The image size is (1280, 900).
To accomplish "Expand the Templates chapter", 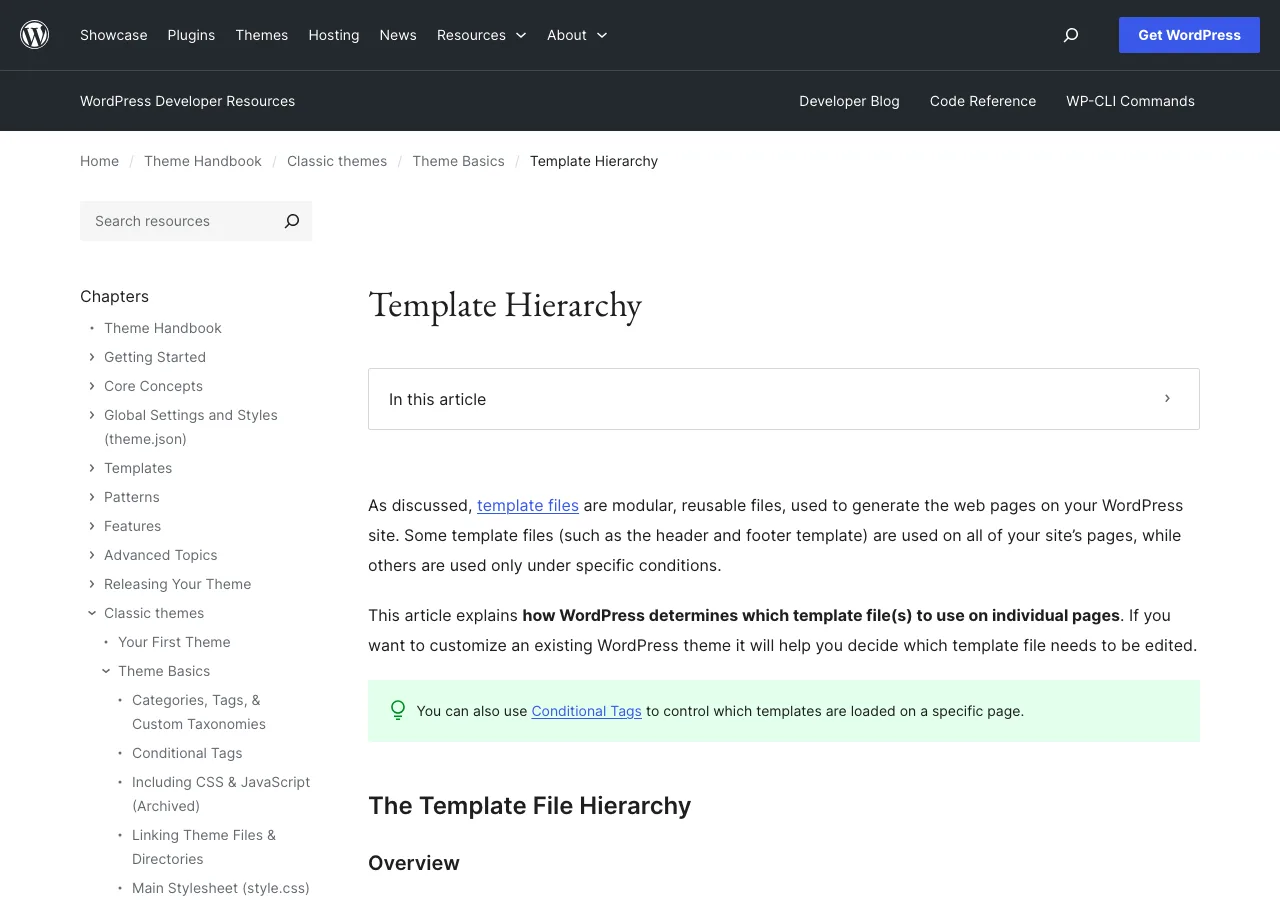I will (x=92, y=468).
